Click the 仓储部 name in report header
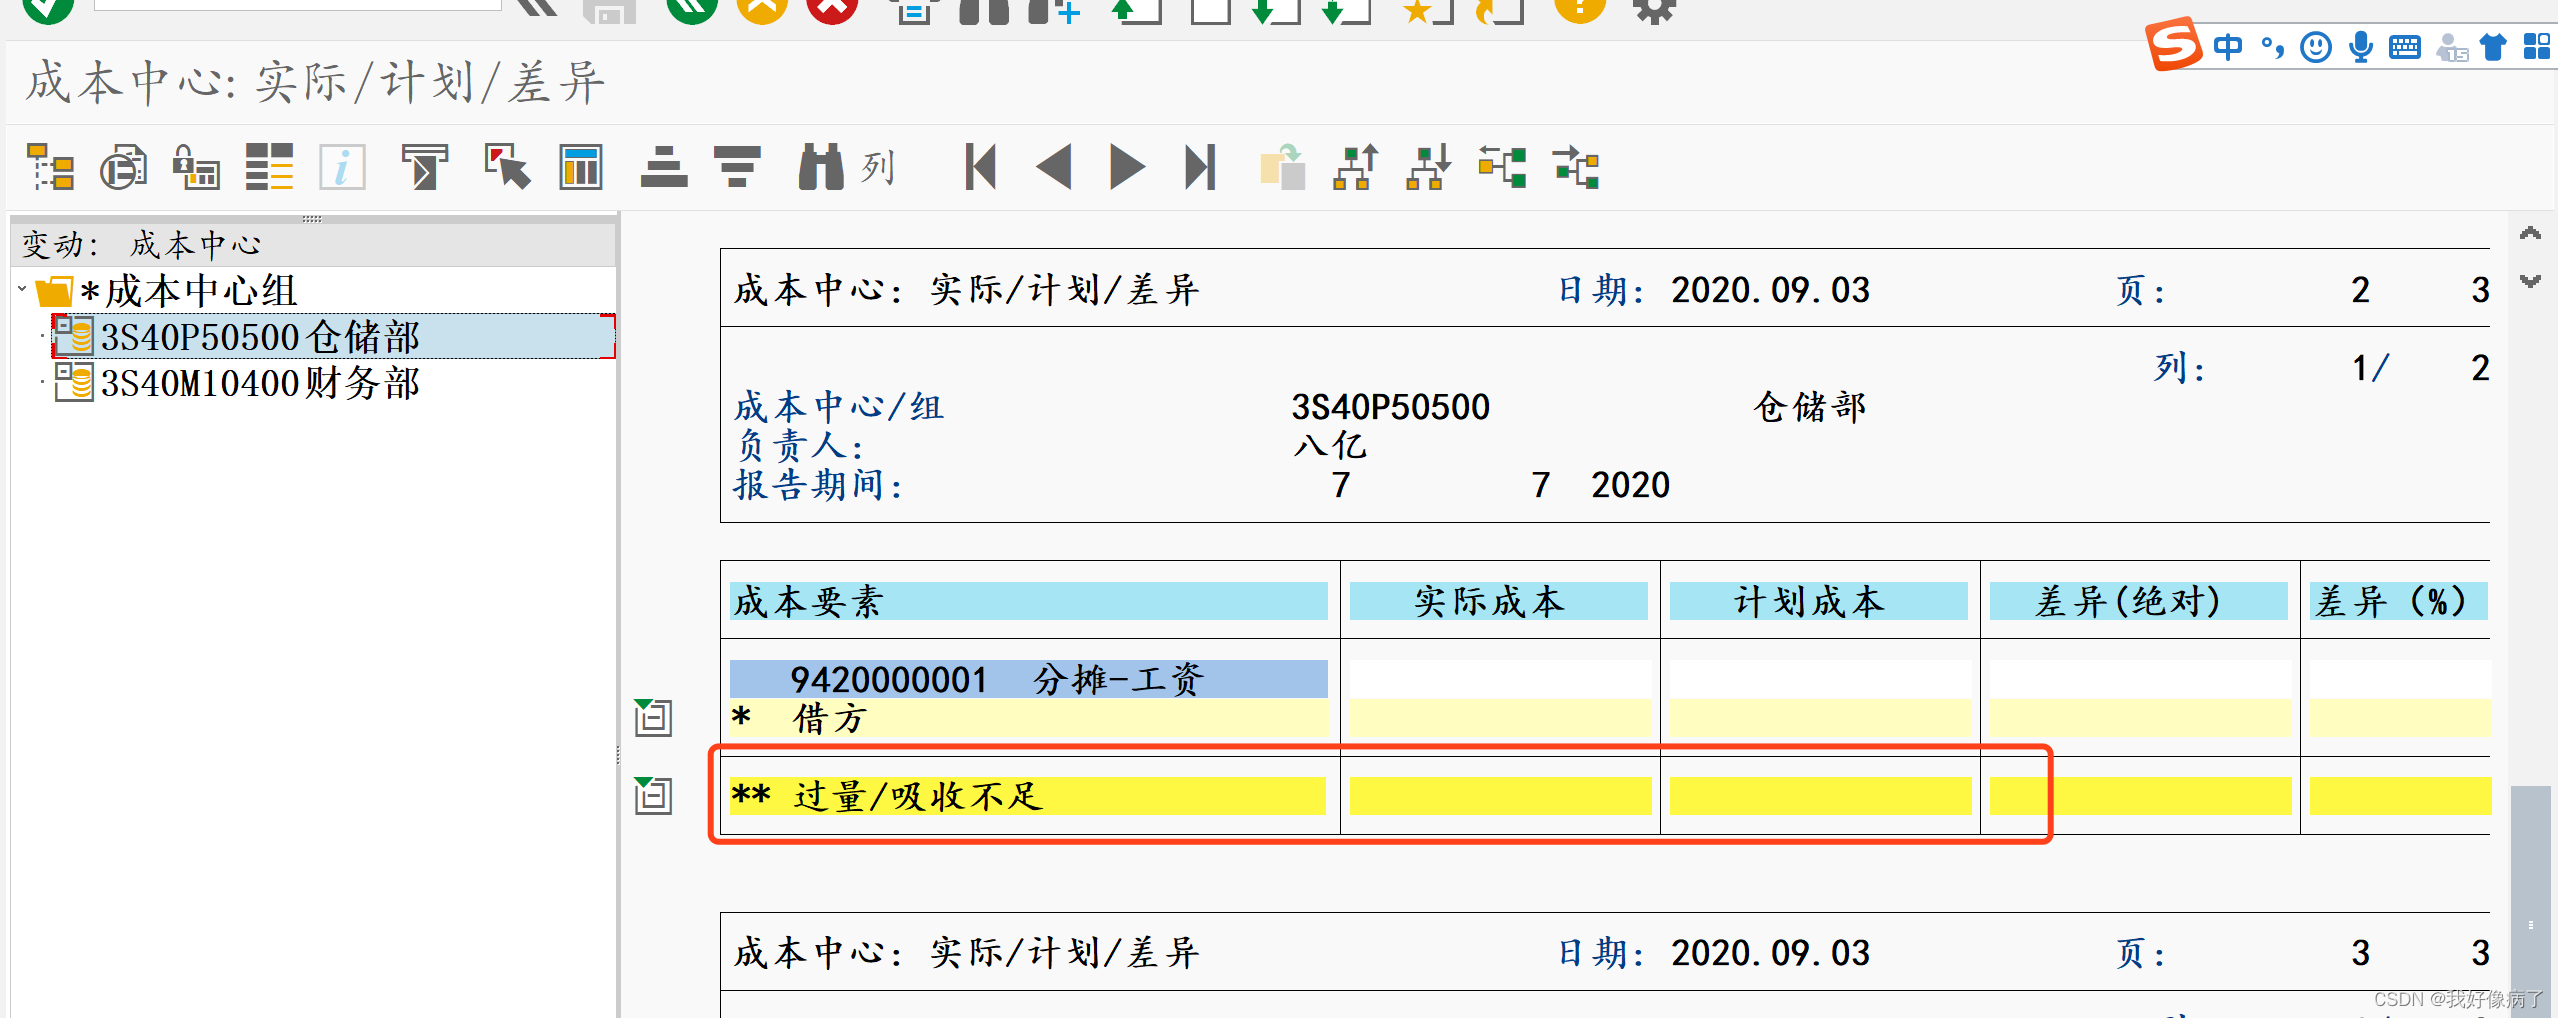The image size is (2558, 1018). pos(1810,407)
